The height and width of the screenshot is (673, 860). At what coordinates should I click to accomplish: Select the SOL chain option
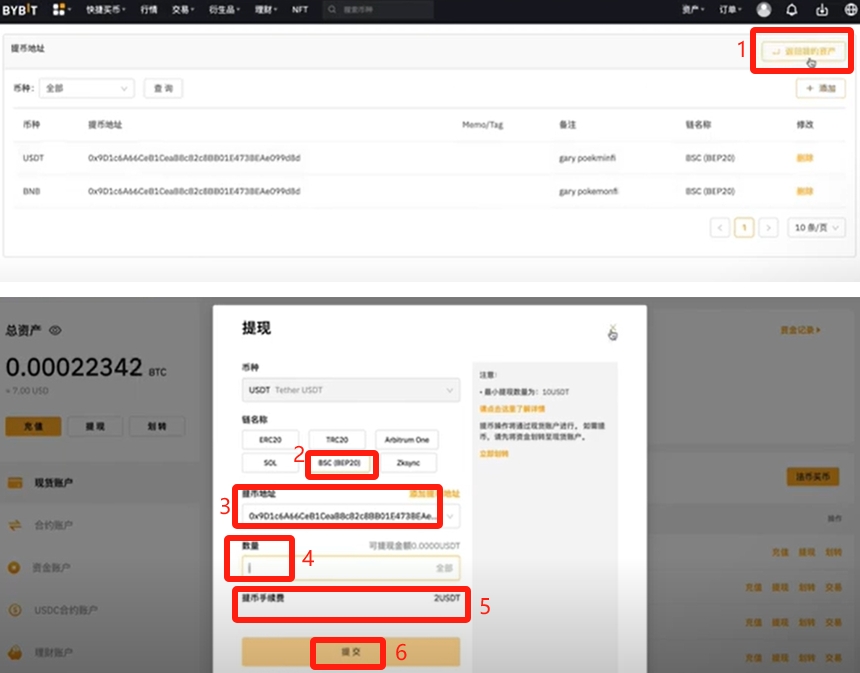pos(270,463)
